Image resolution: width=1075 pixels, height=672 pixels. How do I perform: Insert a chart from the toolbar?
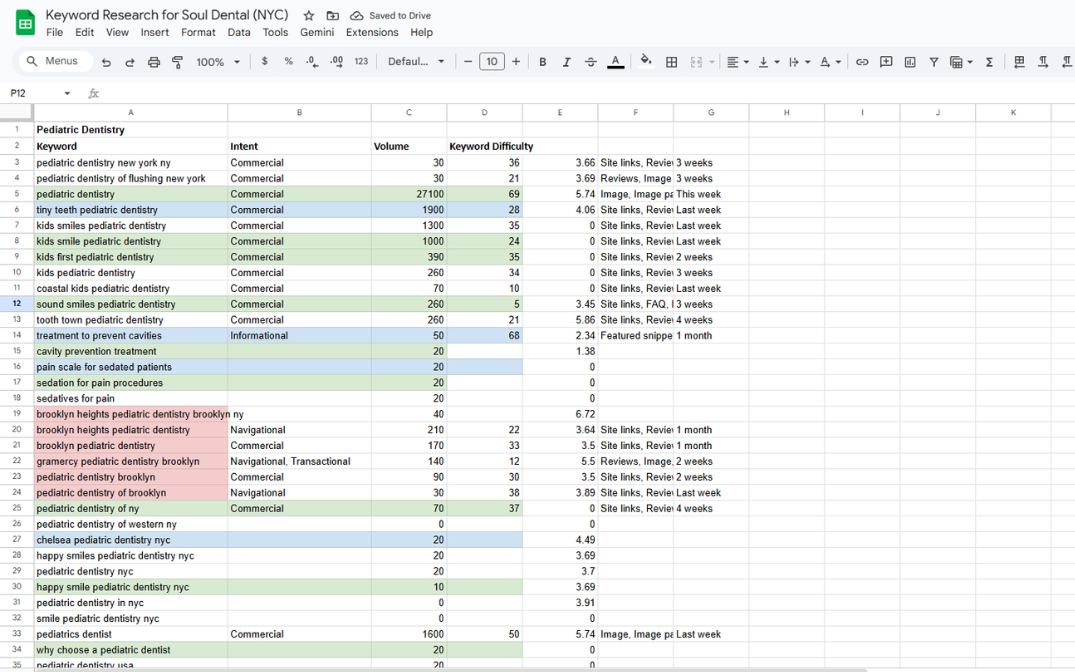pos(910,62)
